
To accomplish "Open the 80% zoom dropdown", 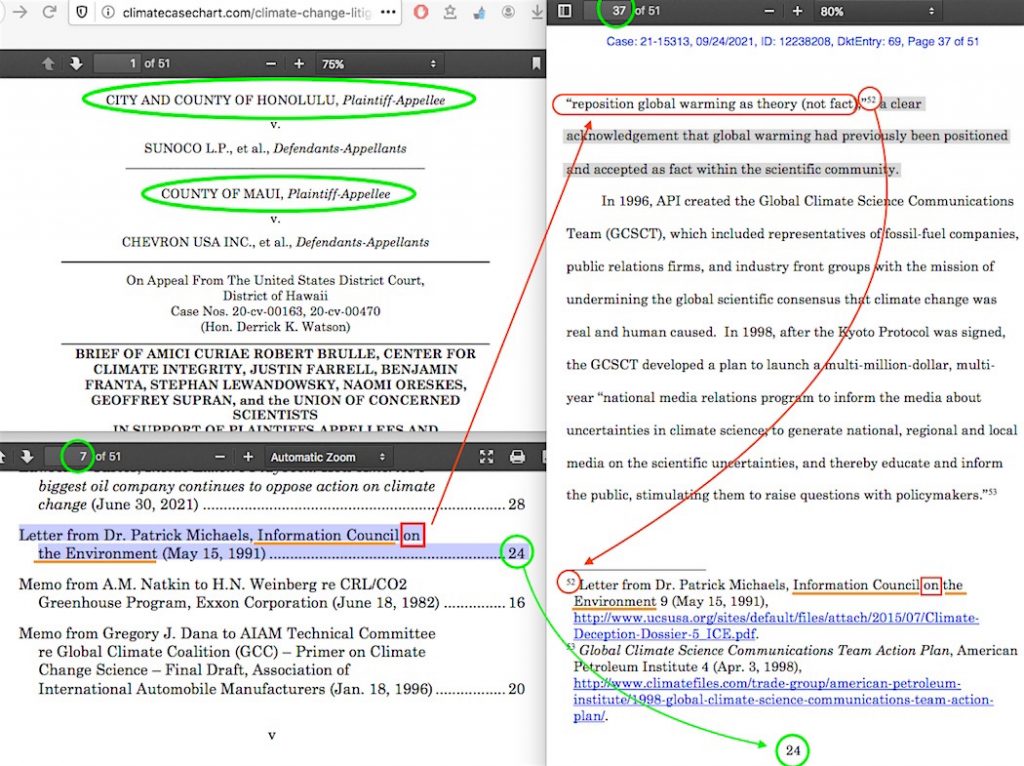I will pos(877,11).
